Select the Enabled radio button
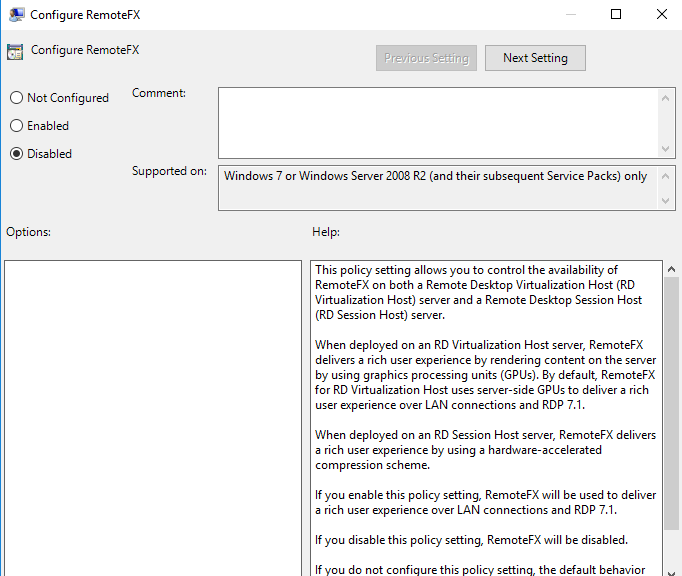 [x=17, y=126]
